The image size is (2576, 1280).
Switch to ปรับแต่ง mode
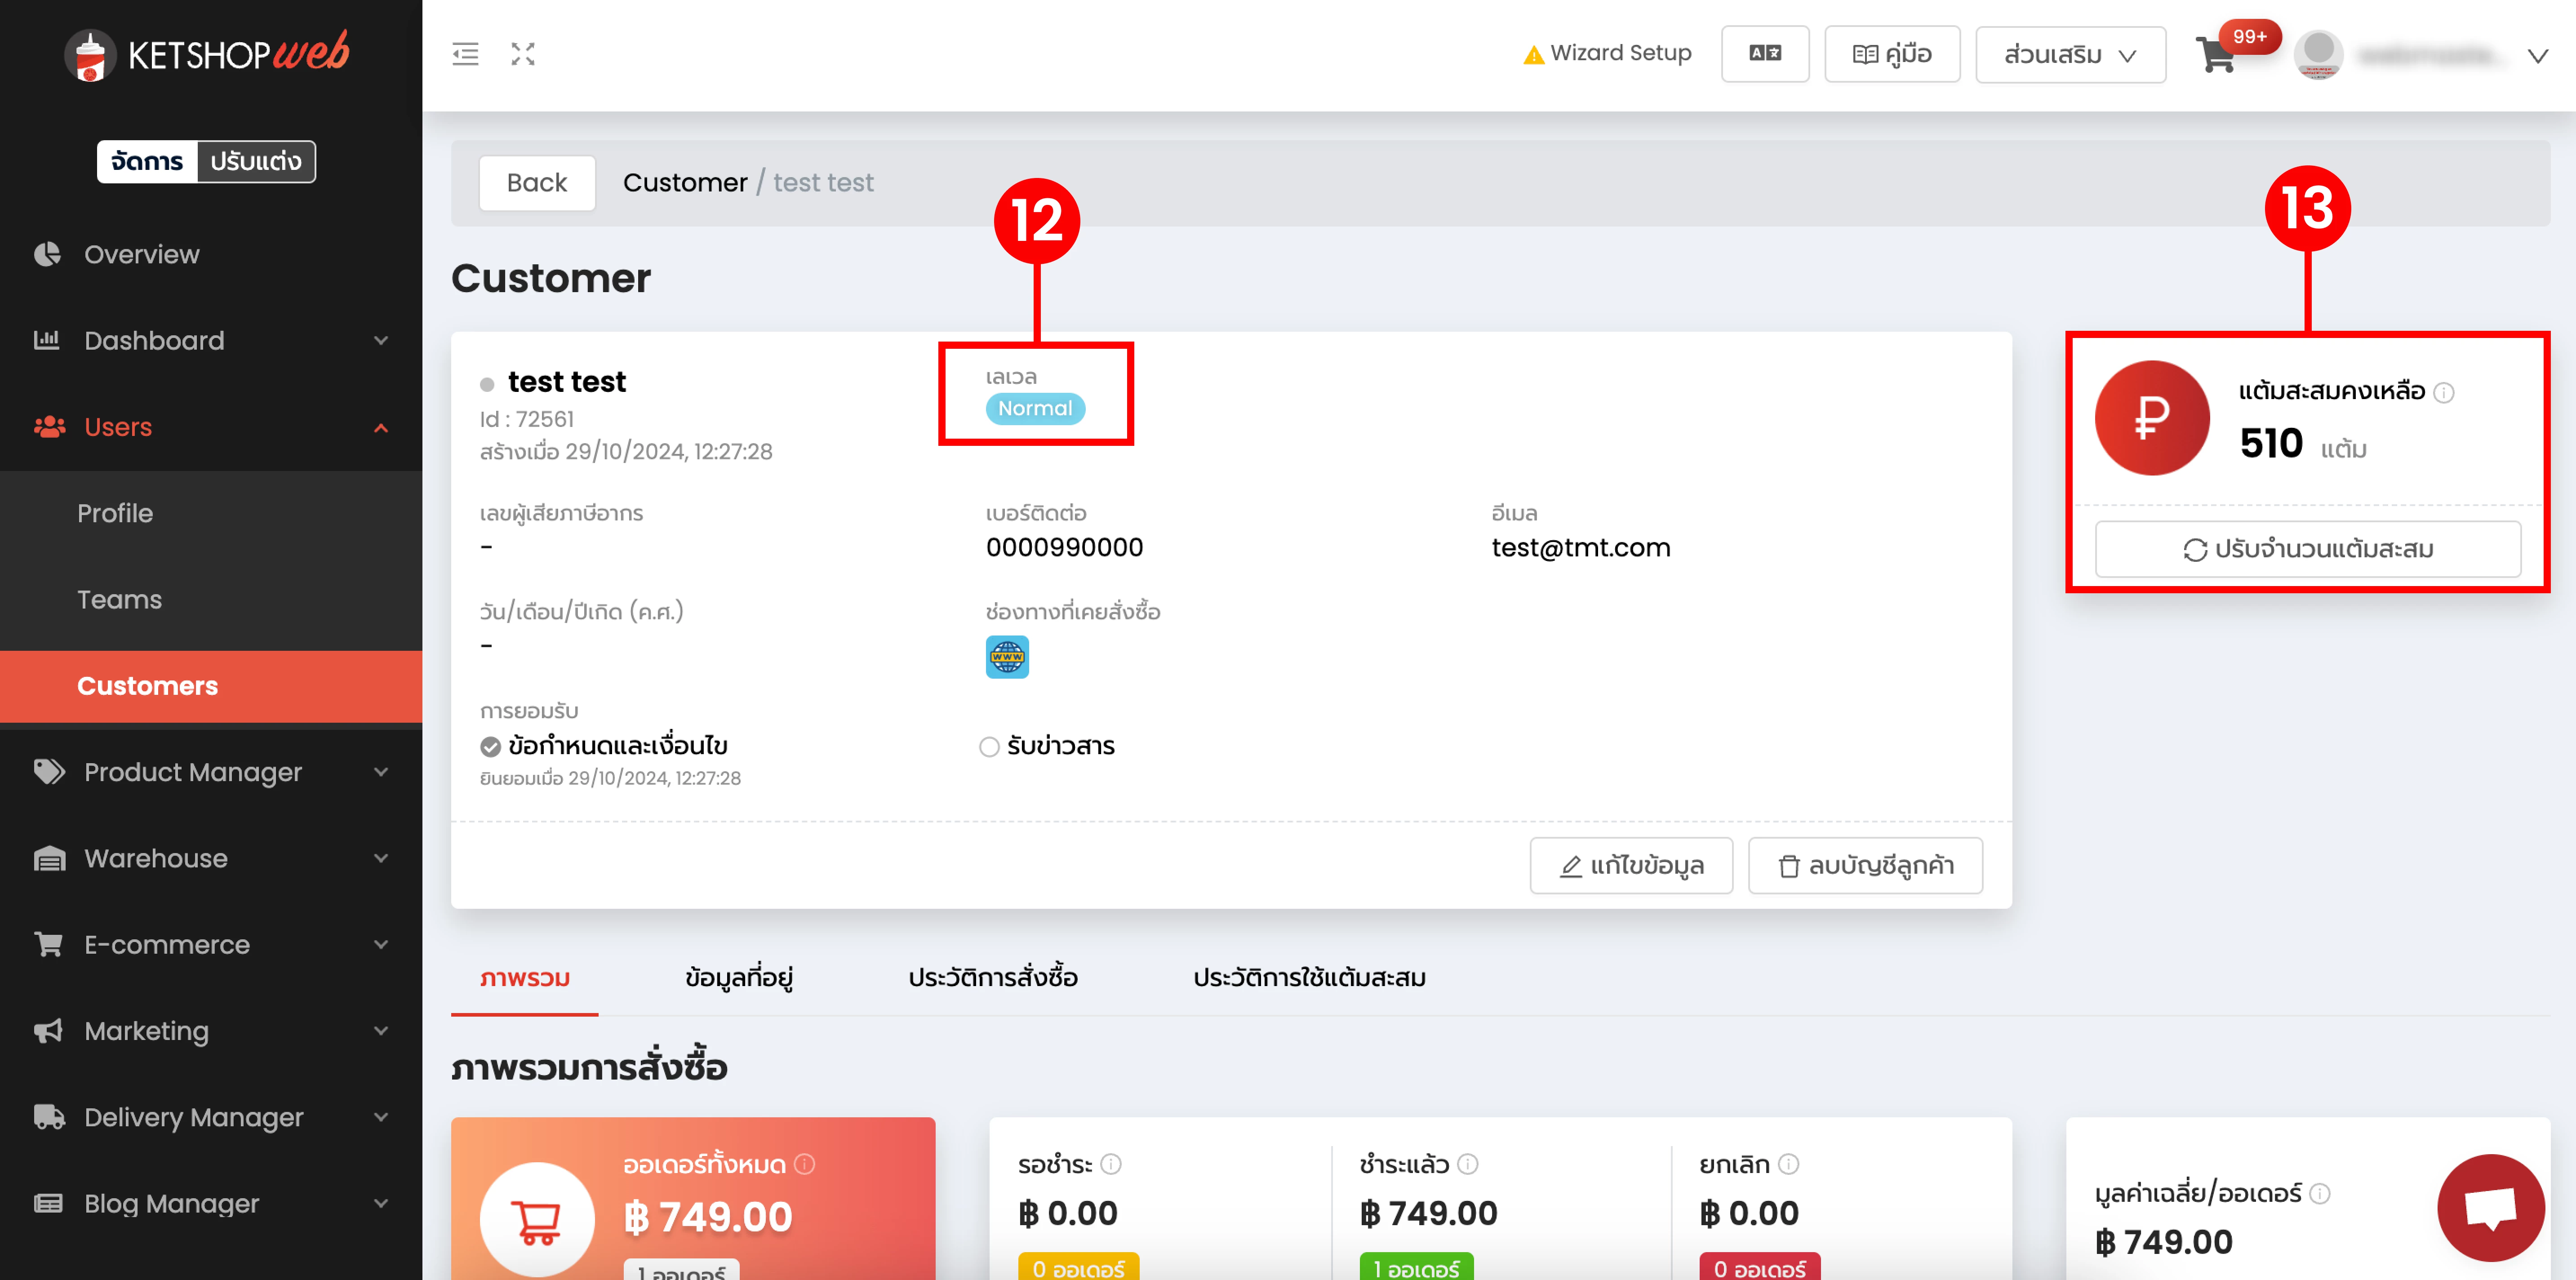coord(256,161)
